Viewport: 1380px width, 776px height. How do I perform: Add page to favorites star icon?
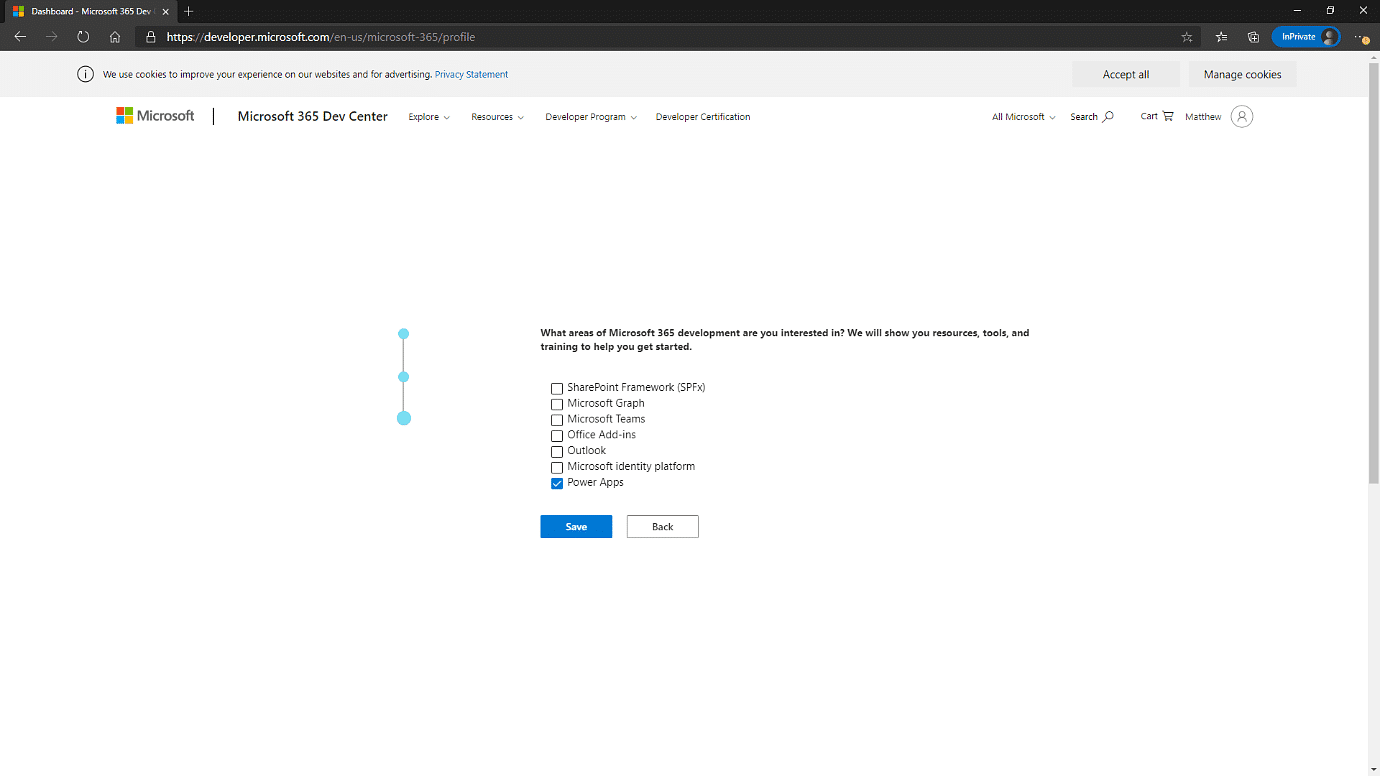[1187, 37]
